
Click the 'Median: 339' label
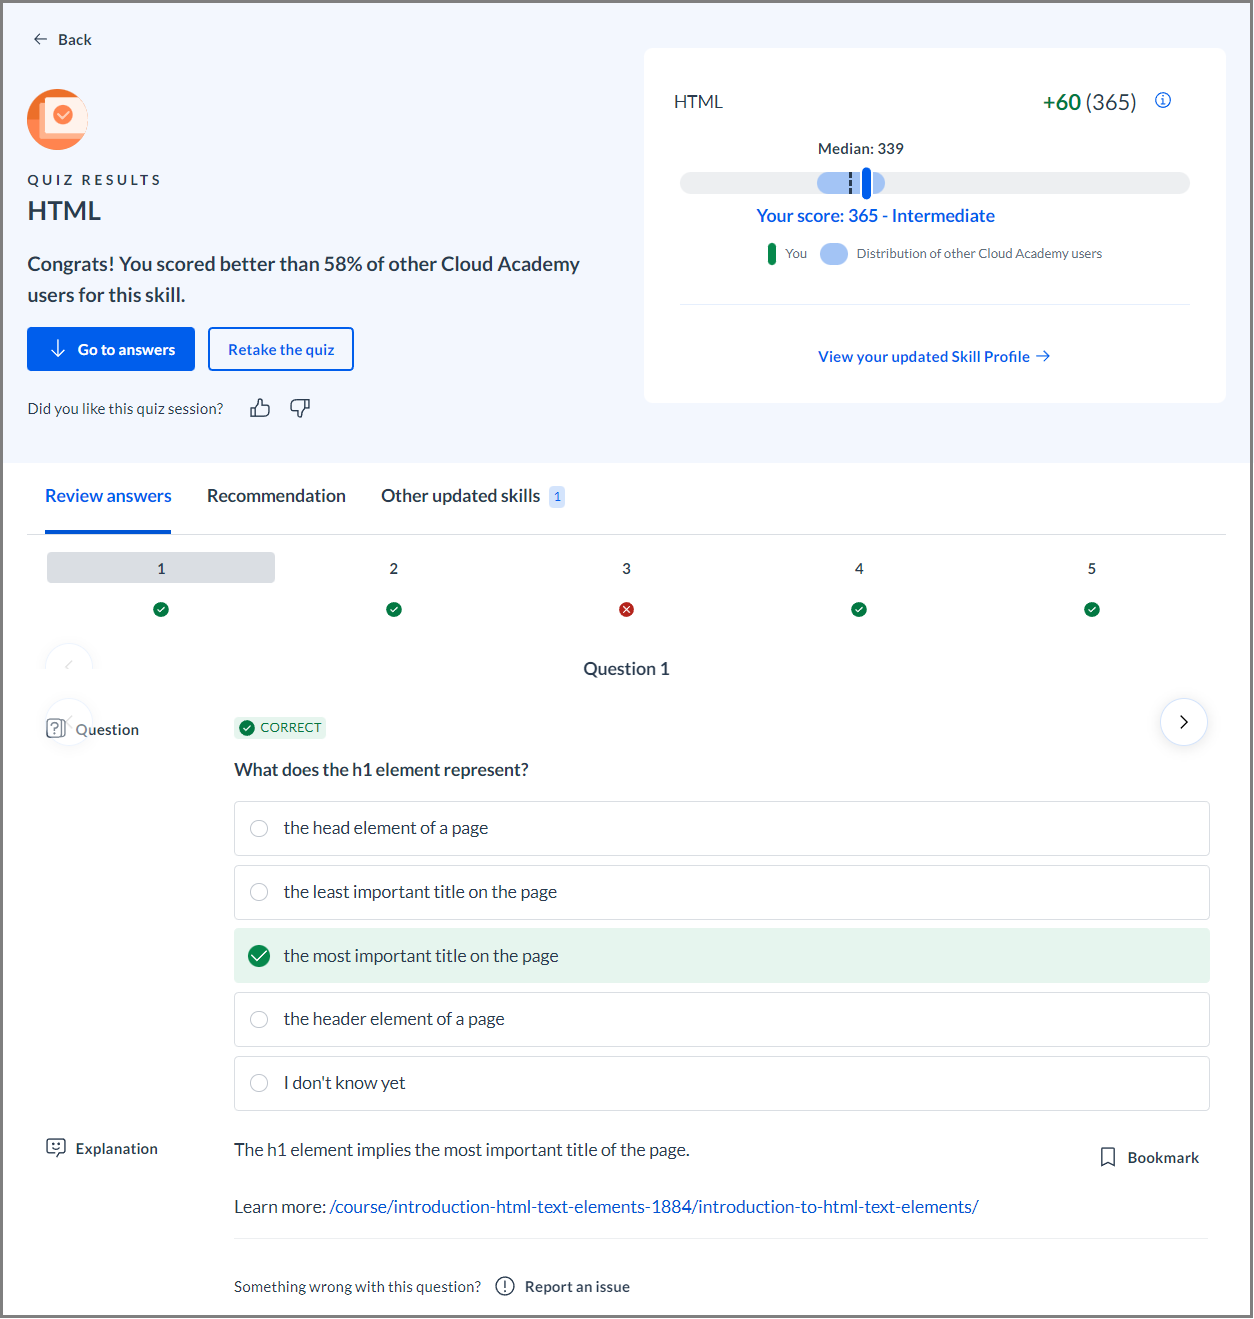(861, 149)
